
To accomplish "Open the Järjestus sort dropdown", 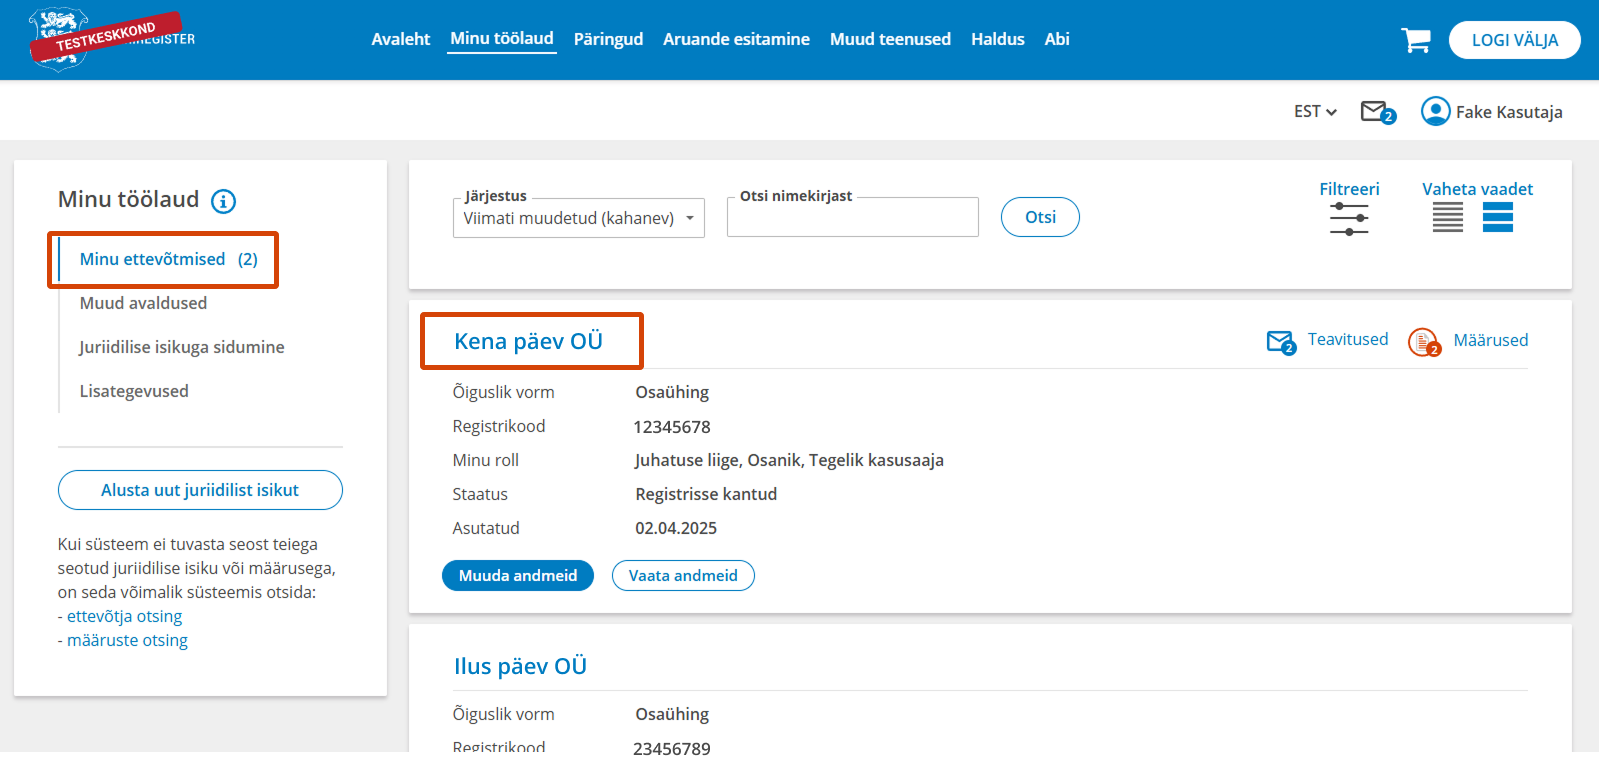I will 579,218.
